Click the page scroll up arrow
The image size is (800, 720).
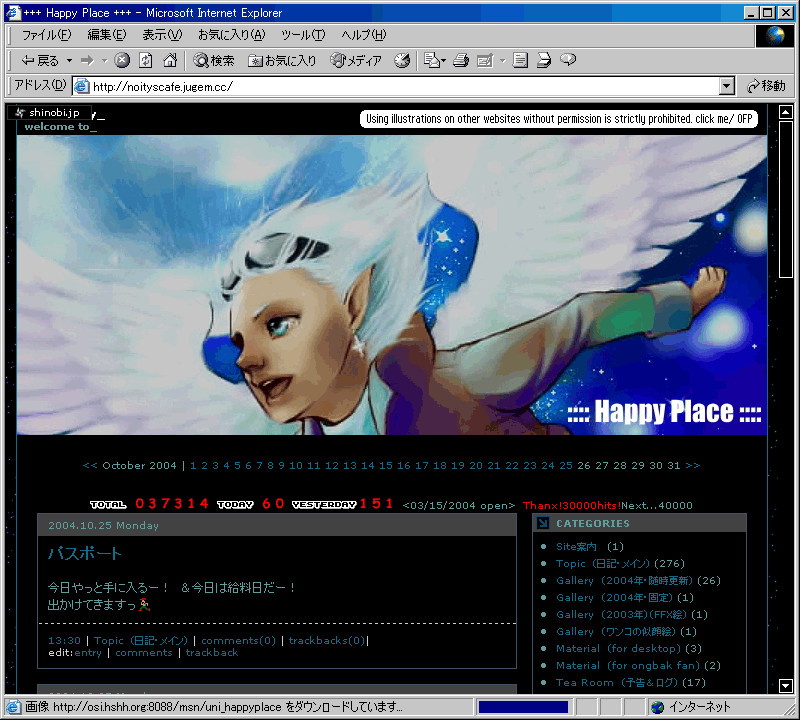(x=786, y=112)
